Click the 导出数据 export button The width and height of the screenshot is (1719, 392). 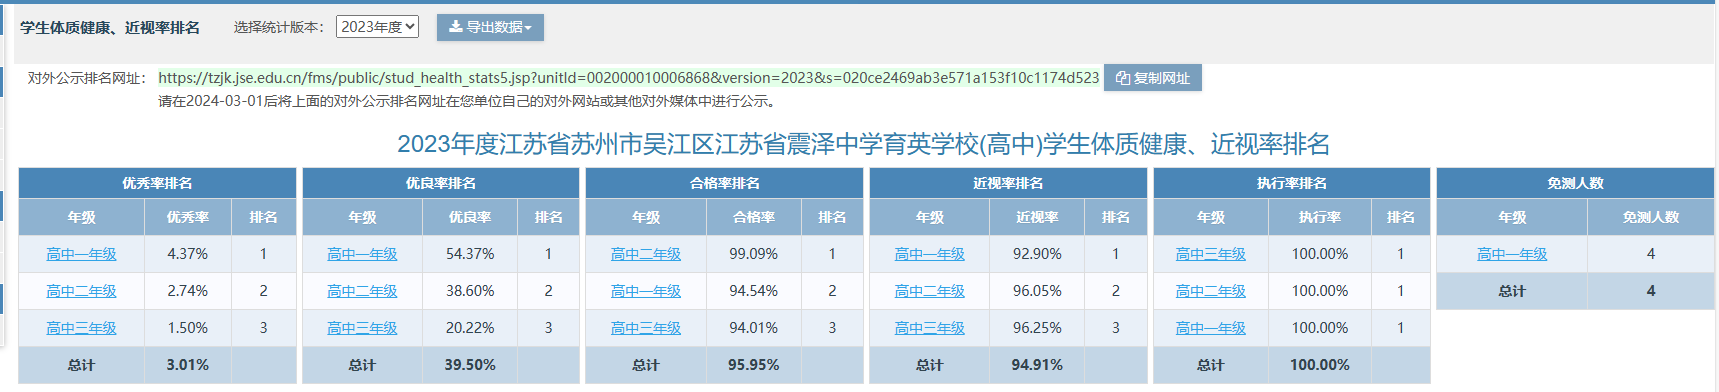[x=490, y=27]
